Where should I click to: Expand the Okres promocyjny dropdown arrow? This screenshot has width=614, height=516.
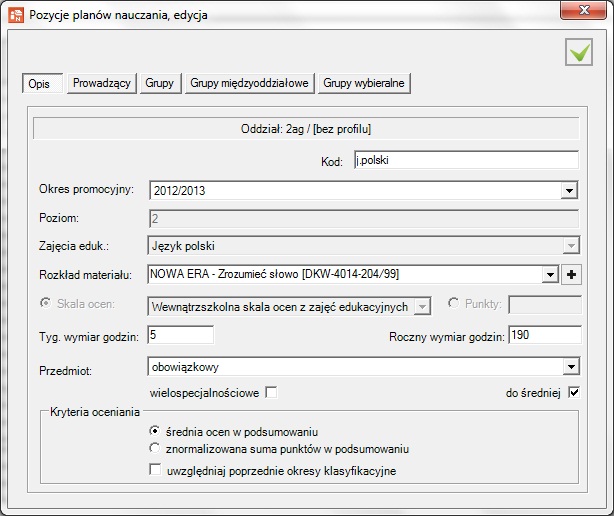569,191
